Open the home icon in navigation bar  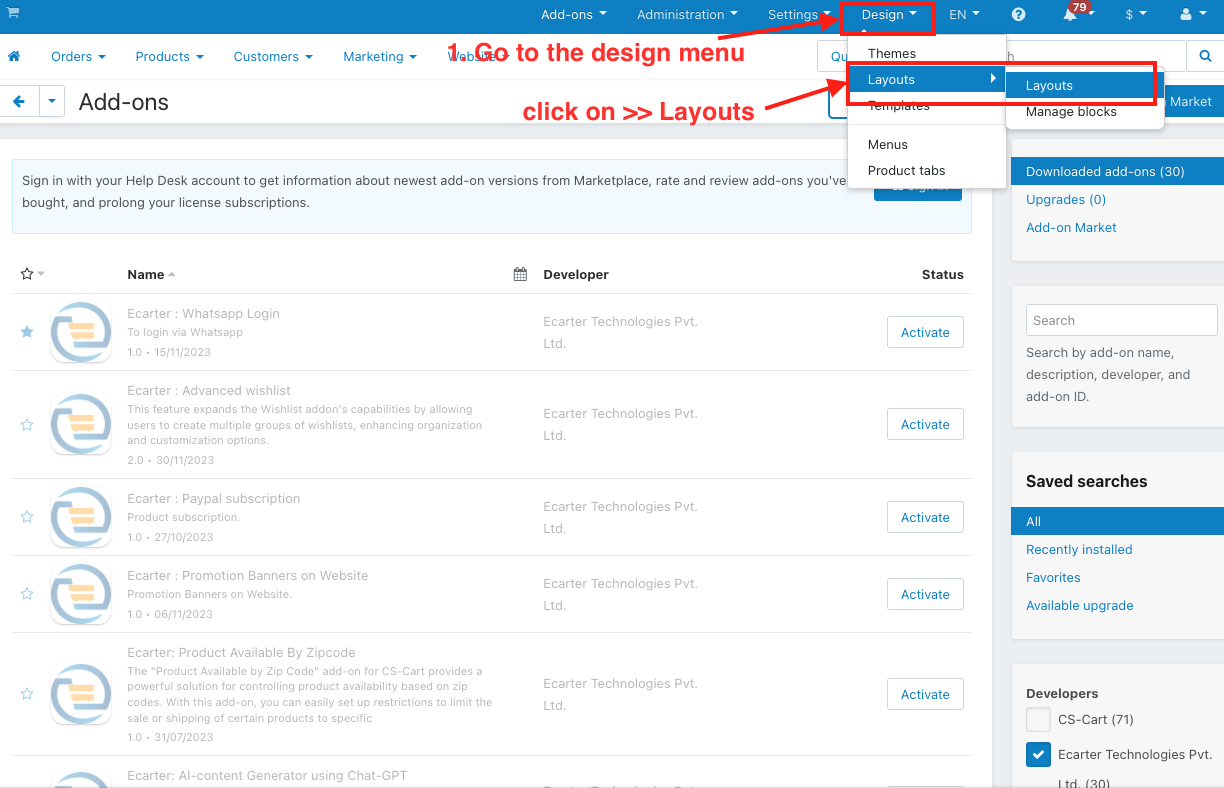coord(14,57)
